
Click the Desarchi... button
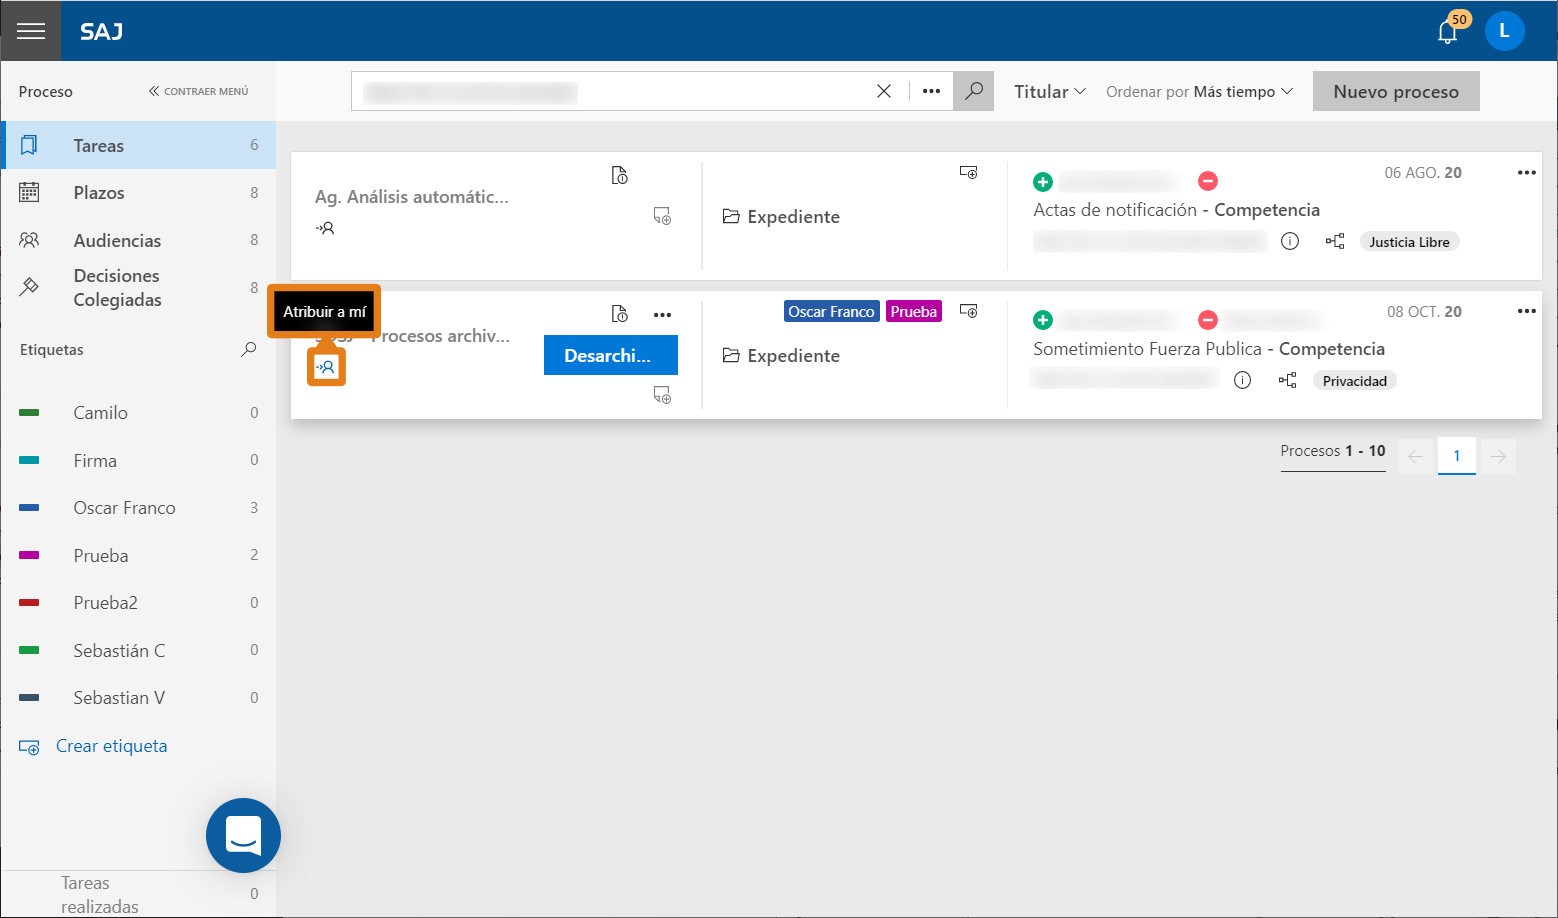tap(611, 355)
